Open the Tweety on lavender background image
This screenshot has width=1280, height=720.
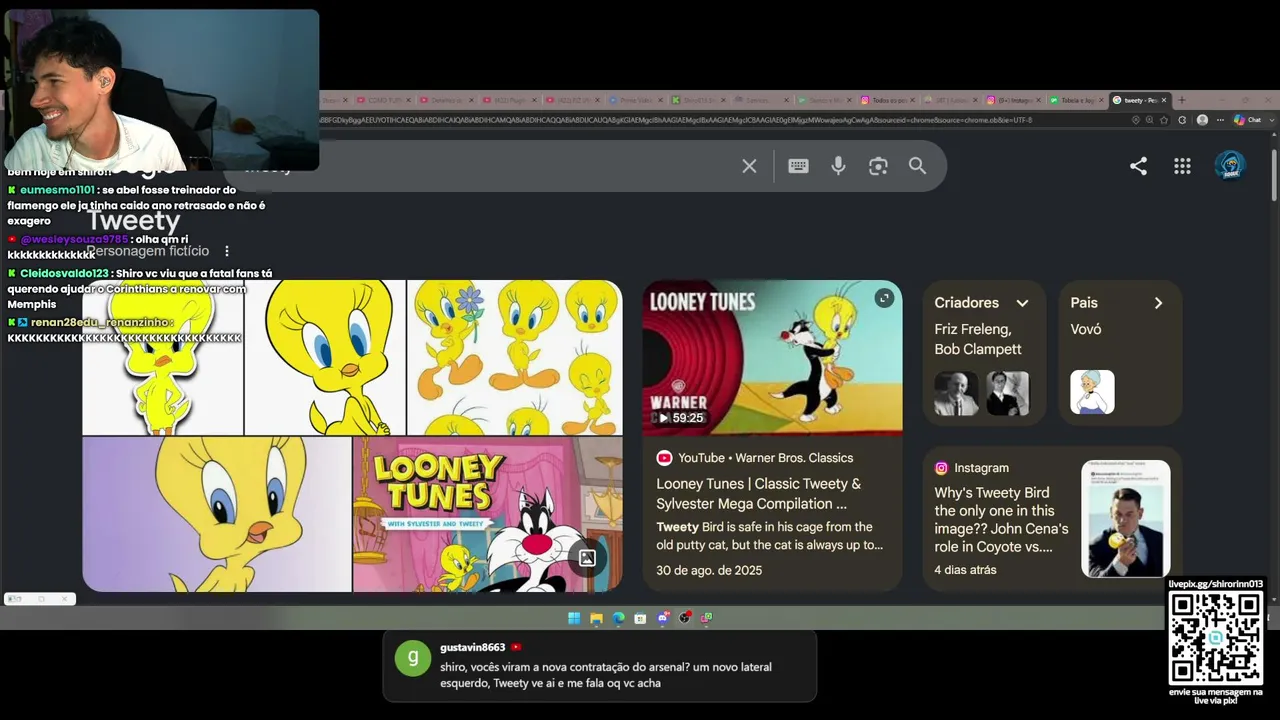(217, 514)
